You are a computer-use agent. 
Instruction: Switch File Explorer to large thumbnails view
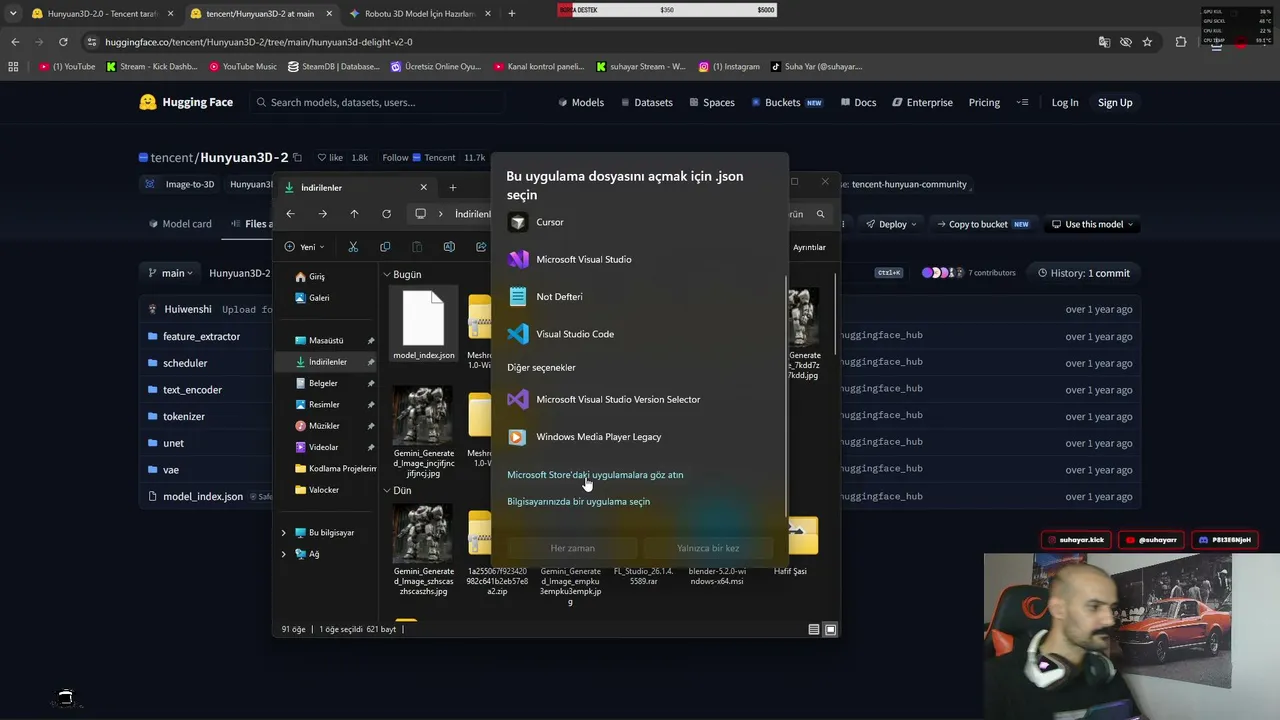tap(830, 630)
